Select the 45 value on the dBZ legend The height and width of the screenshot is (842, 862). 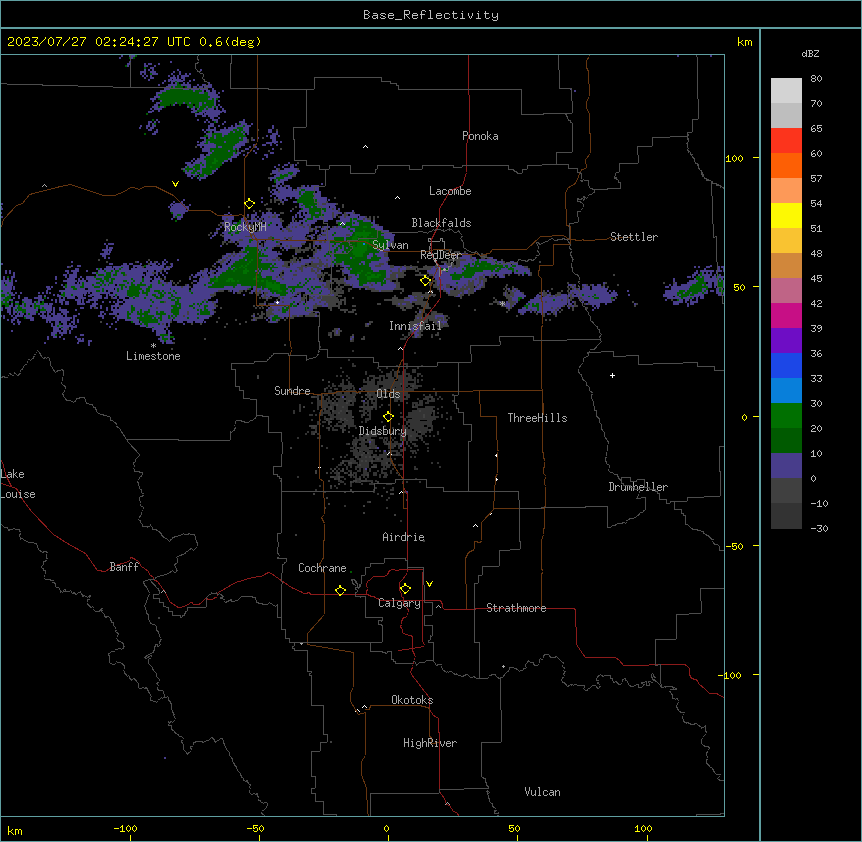816,278
